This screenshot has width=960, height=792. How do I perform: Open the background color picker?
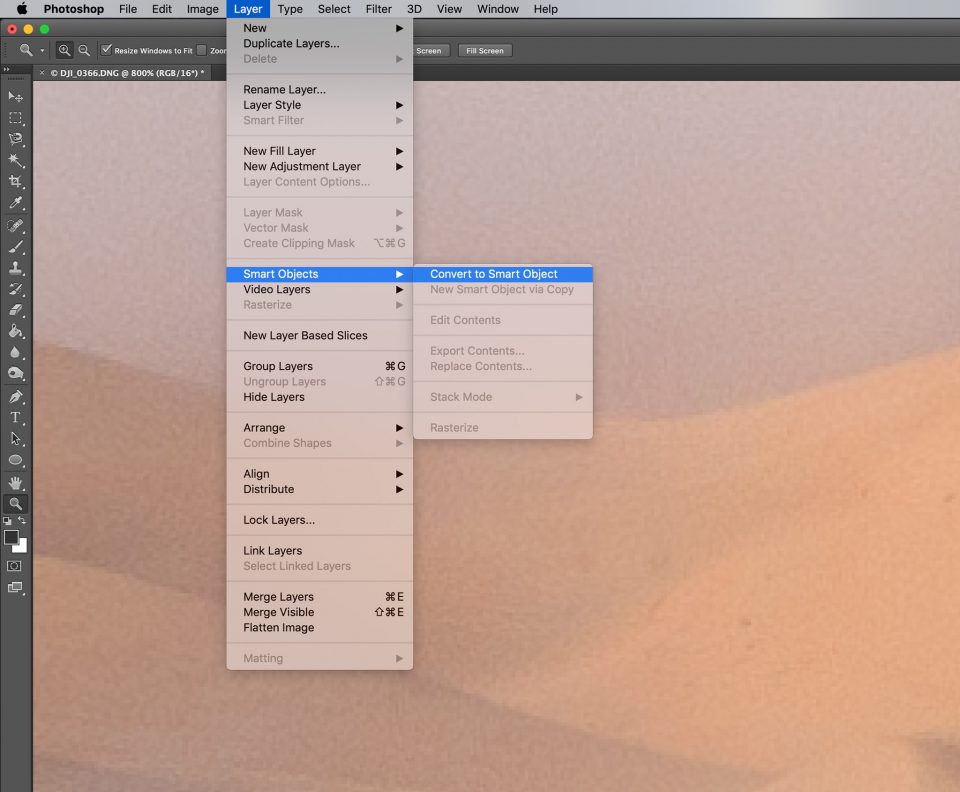tap(22, 547)
